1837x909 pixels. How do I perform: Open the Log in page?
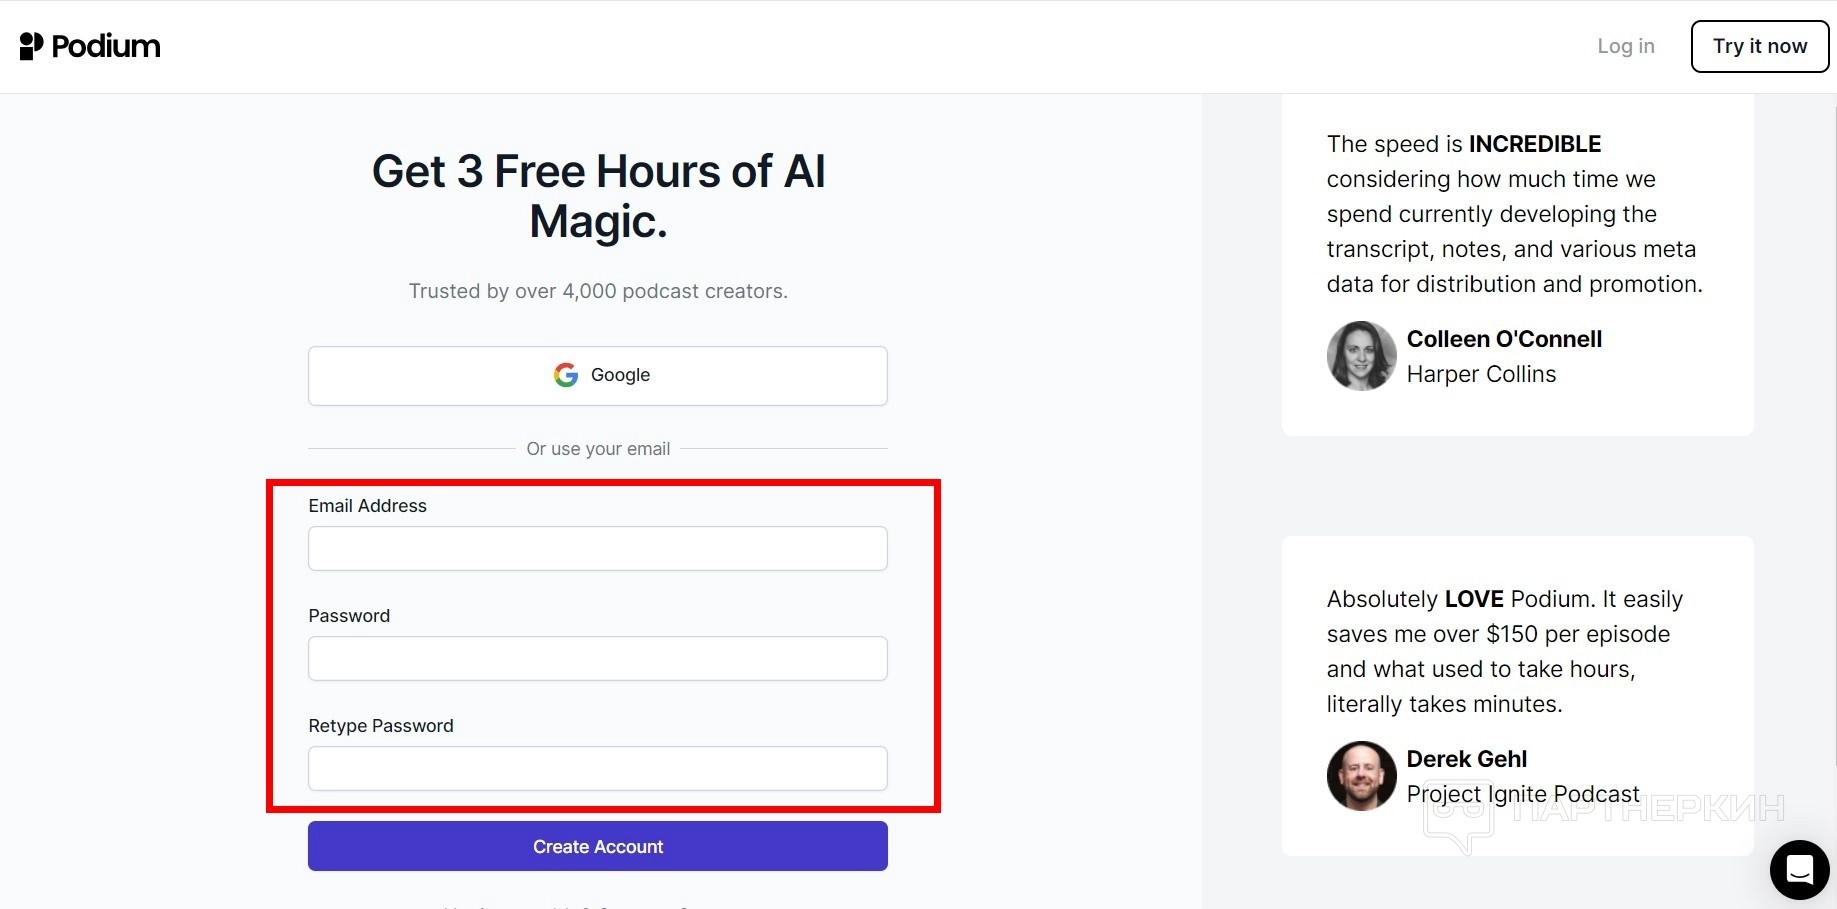point(1625,46)
